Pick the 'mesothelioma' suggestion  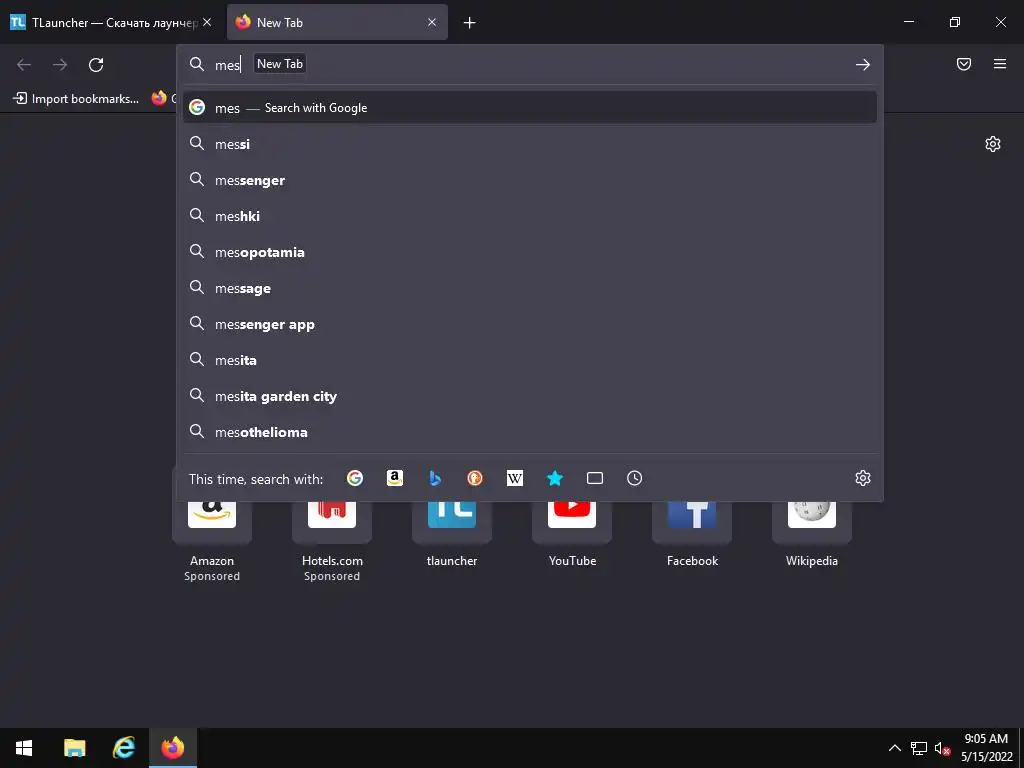pyautogui.click(x=530, y=432)
